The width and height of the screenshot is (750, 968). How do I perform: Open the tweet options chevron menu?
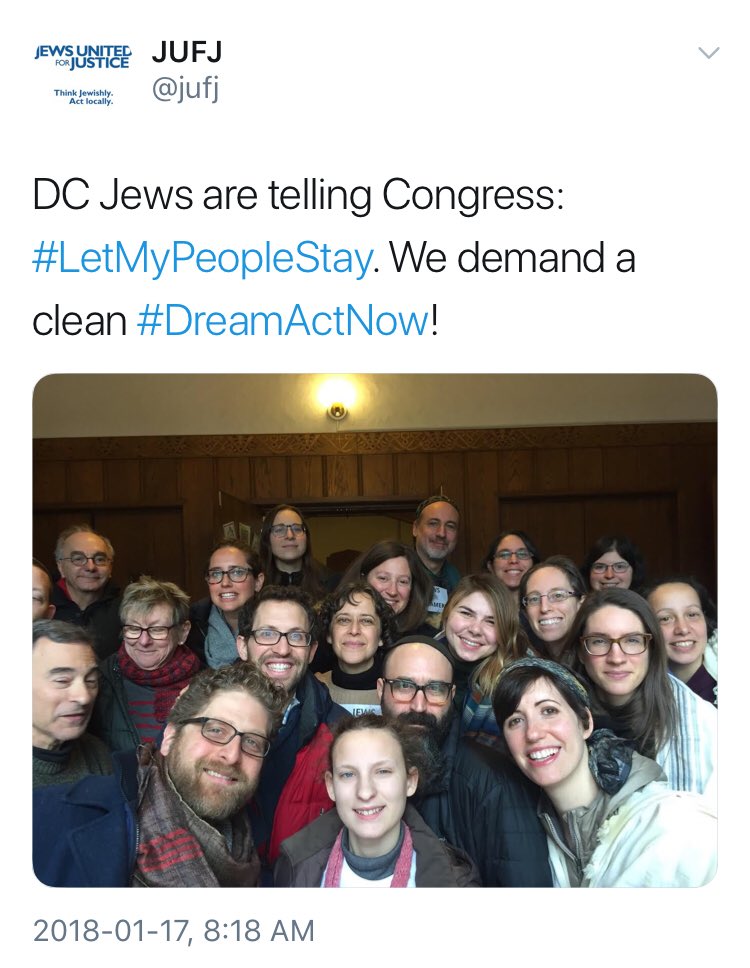709,52
